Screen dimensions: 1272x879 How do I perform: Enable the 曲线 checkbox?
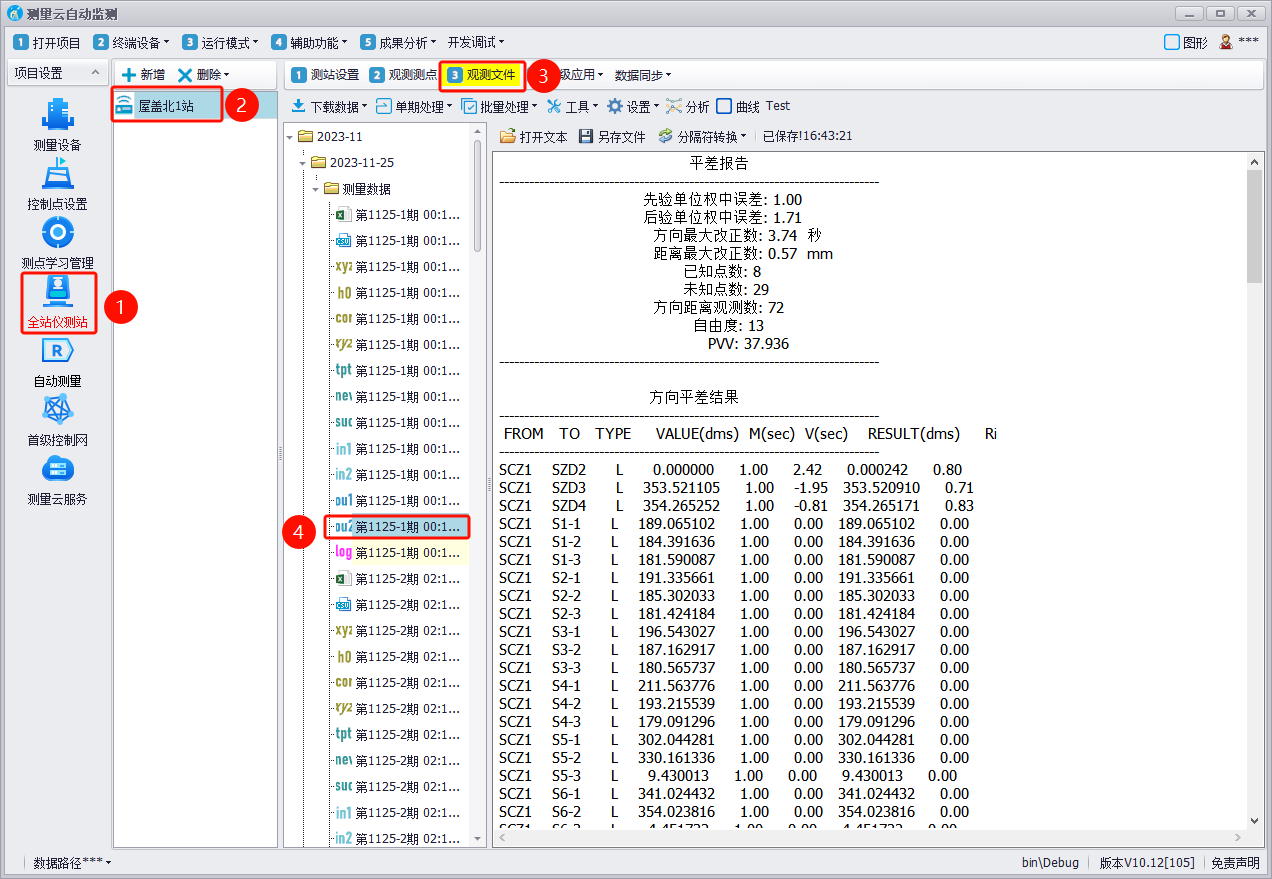click(x=725, y=106)
